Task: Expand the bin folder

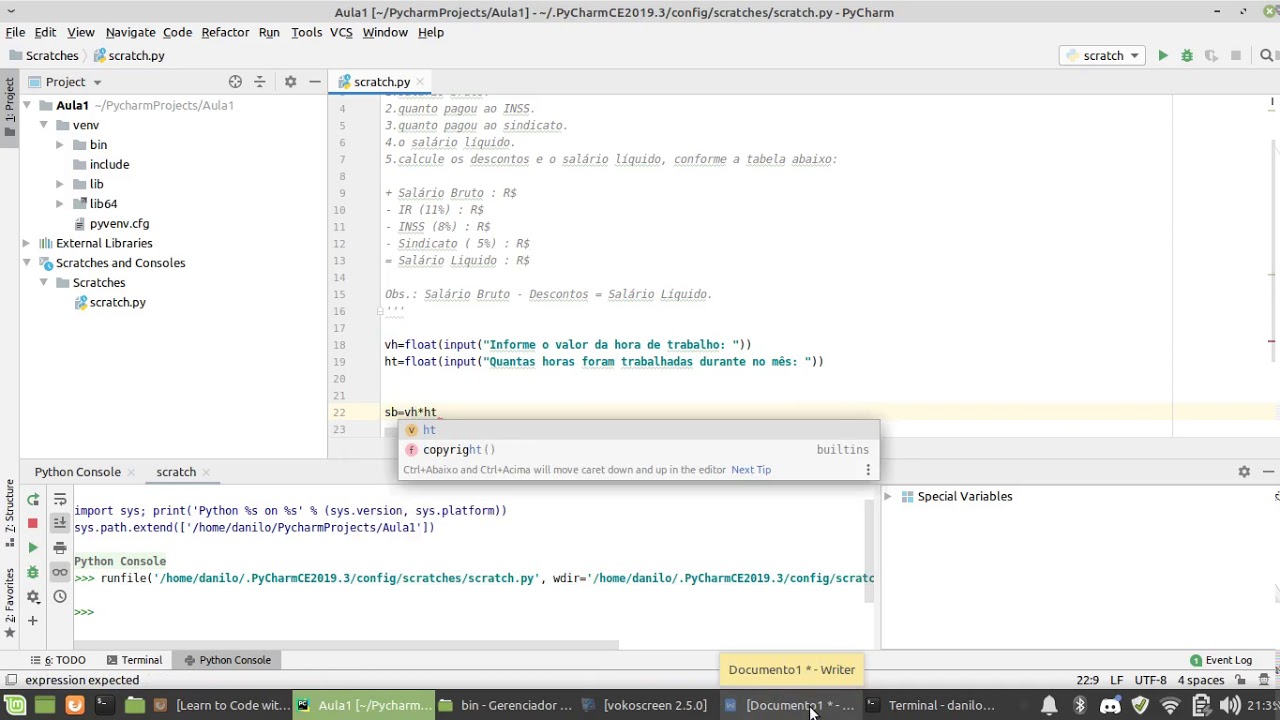Action: coord(60,145)
